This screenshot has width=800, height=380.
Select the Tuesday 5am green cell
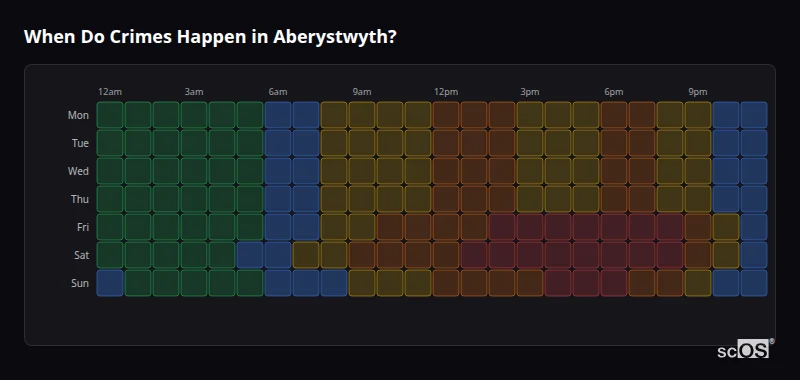[250, 143]
